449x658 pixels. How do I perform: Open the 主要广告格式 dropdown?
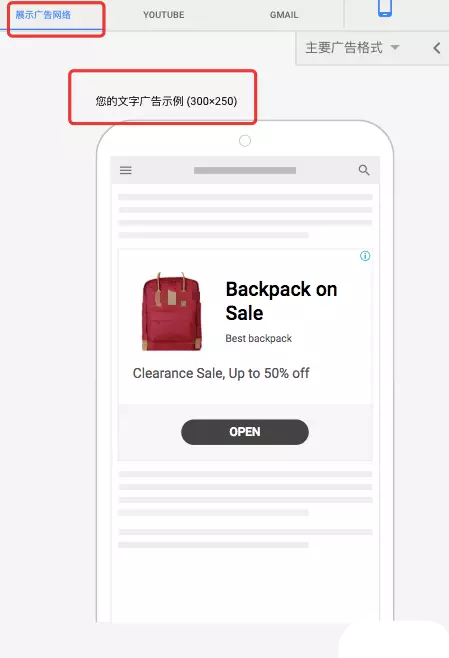[x=352, y=48]
